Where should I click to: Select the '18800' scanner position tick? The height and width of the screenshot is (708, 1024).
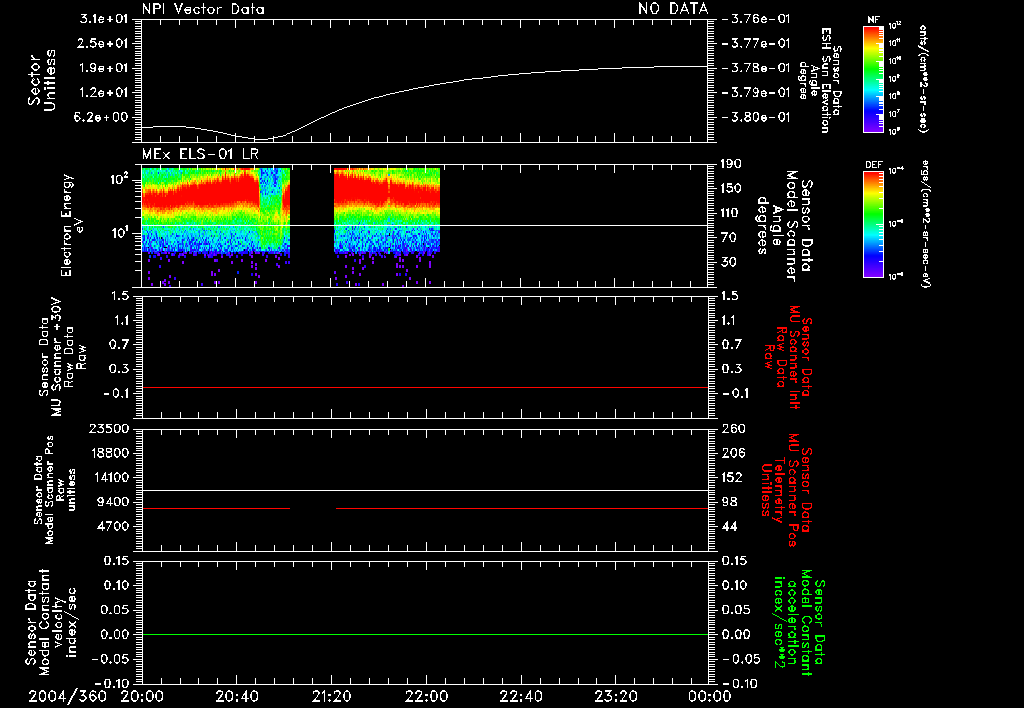(109, 453)
